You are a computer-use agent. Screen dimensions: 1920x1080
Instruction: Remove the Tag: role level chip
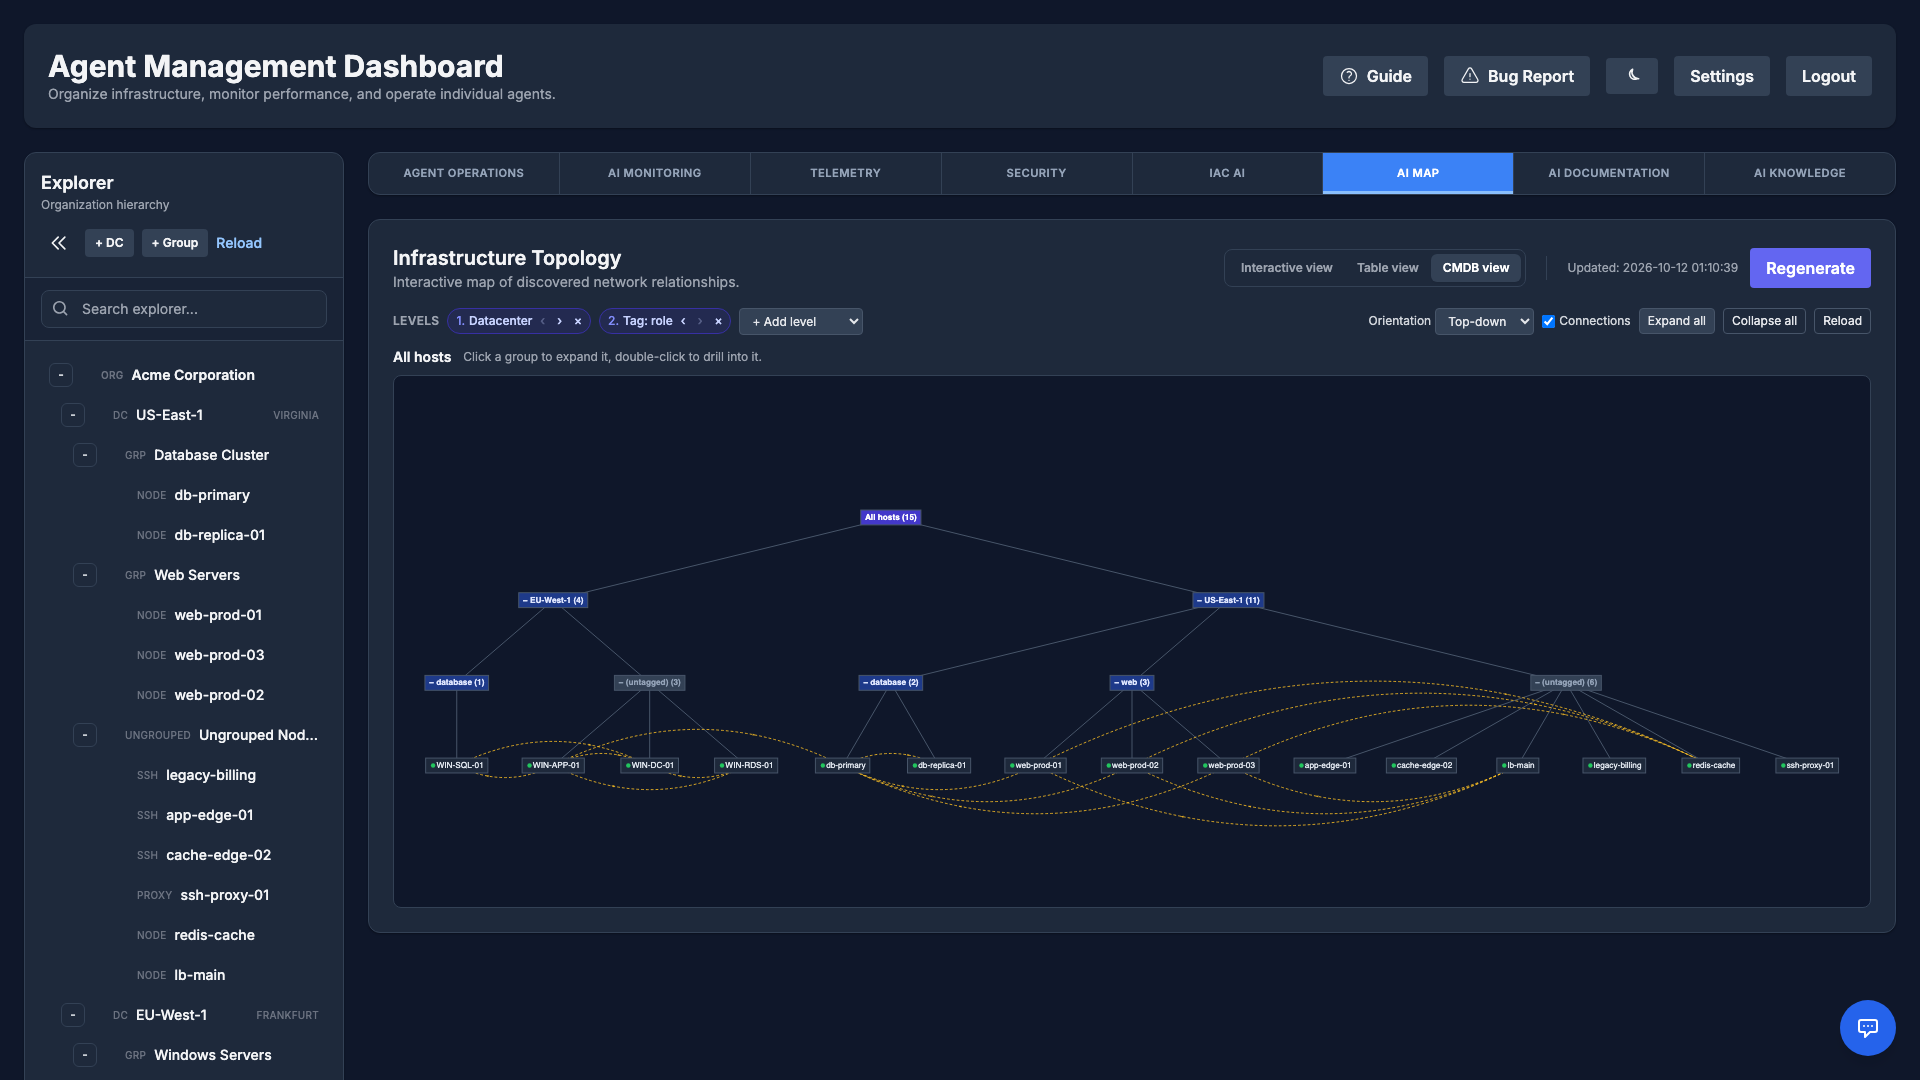coord(718,321)
